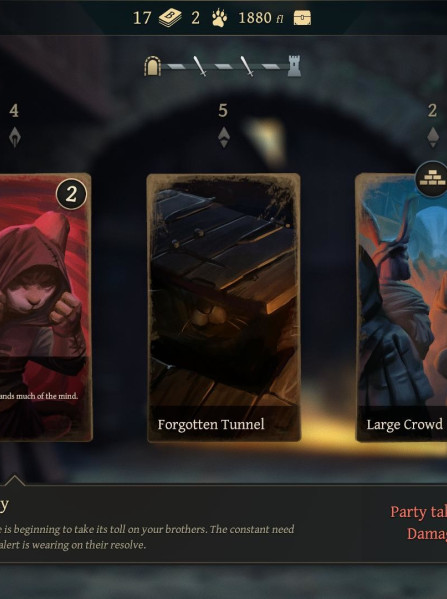The height and width of the screenshot is (599, 447).
Task: Click the paw print icon in top bar
Action: click(219, 18)
